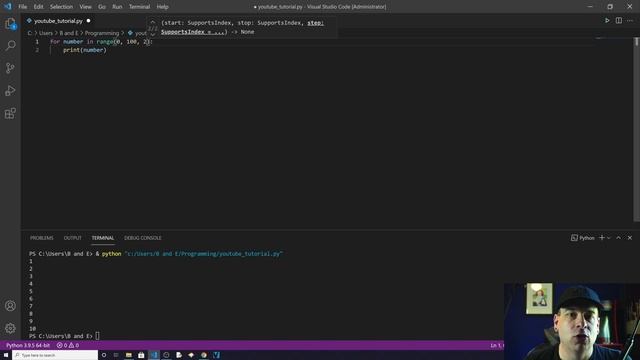The image size is (640, 360).
Task: Open the Search view in activity bar
Action: 10,45
